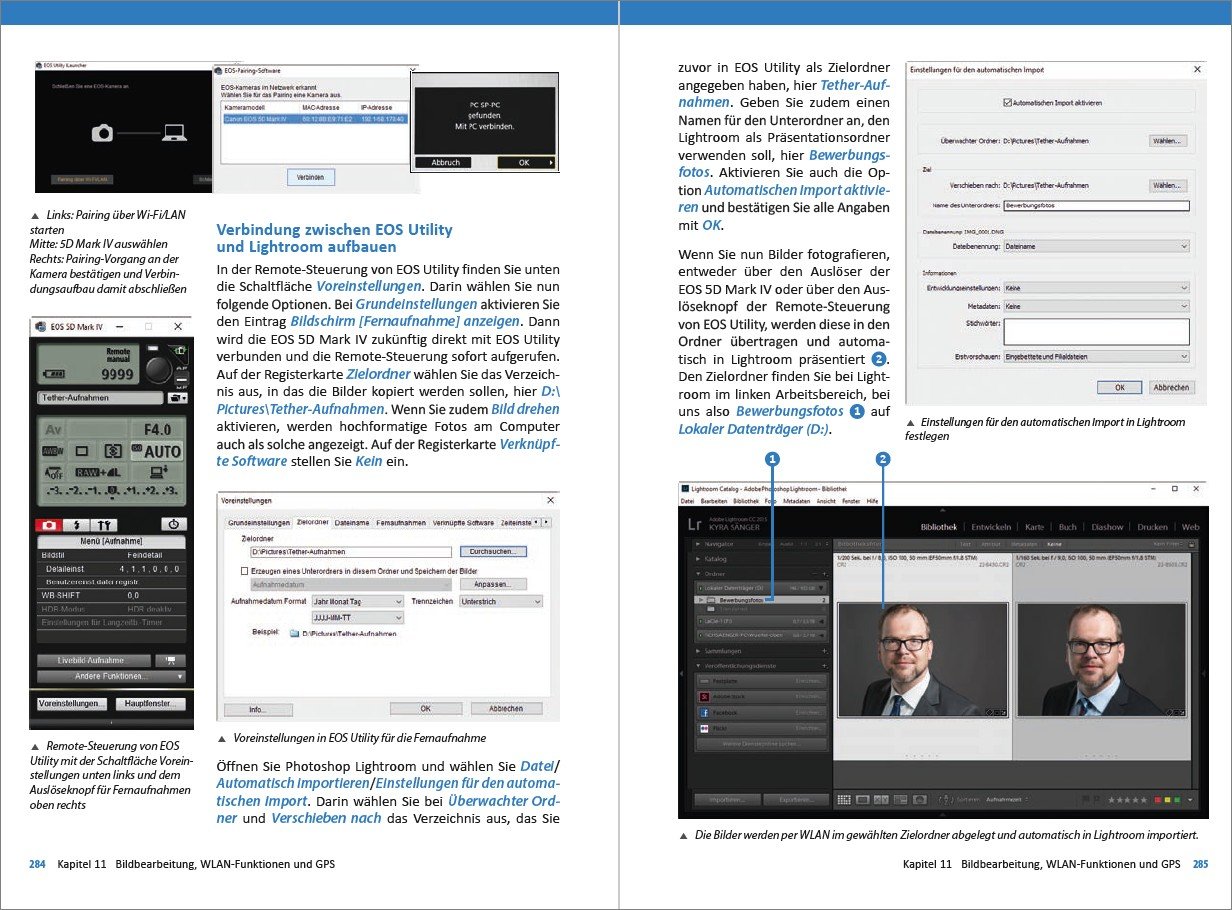Click the self-timer button in EOS remote window
This screenshot has height=910, width=1232.
tap(174, 524)
